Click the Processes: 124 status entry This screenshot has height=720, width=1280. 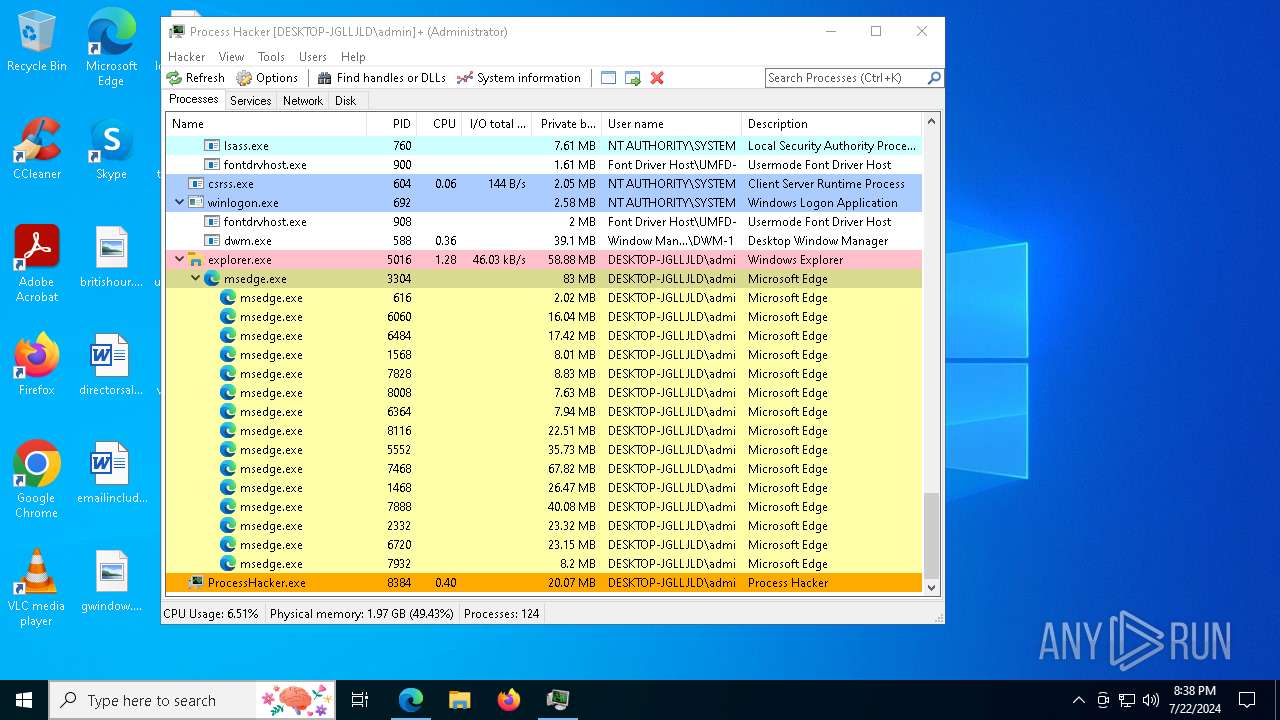tap(502, 613)
